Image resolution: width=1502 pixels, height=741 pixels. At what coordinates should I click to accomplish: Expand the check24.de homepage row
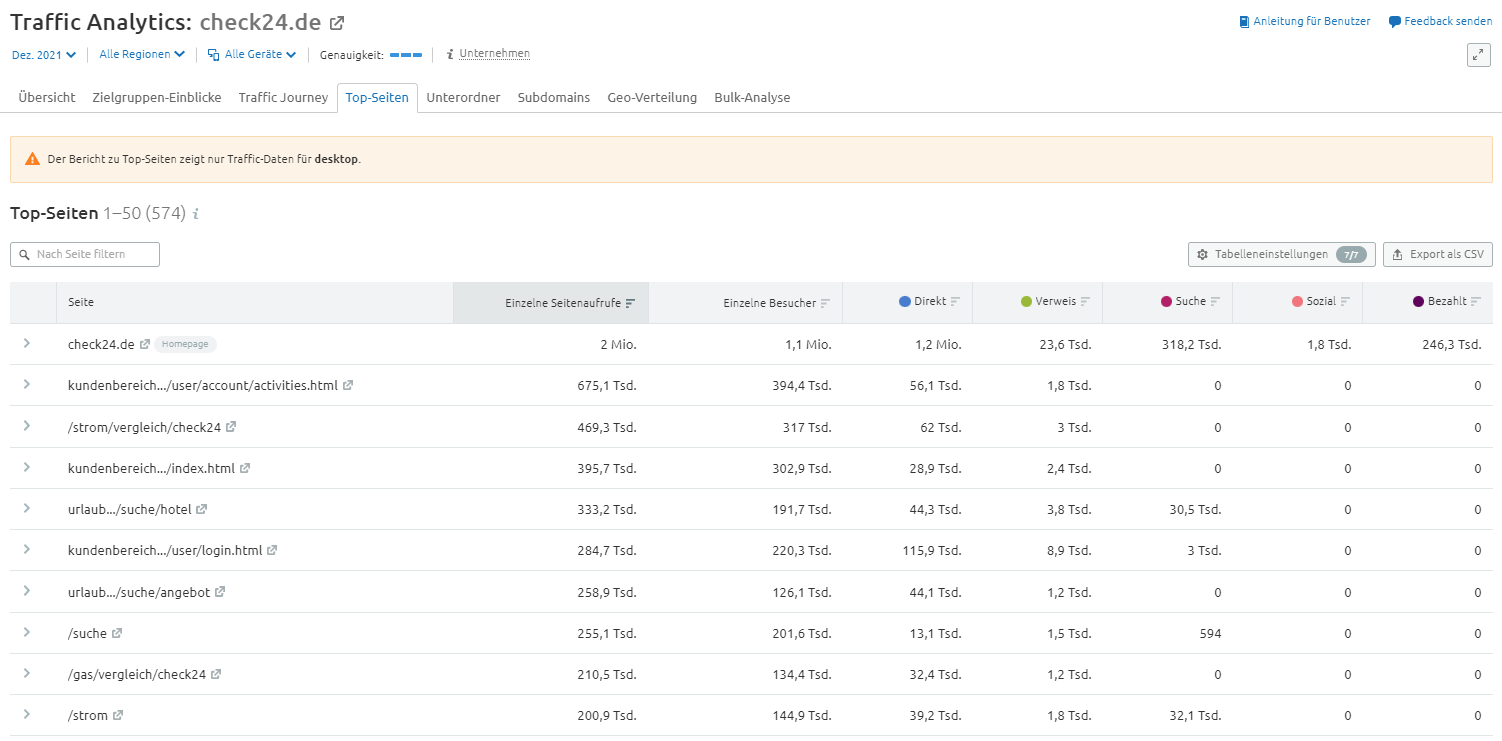(27, 343)
